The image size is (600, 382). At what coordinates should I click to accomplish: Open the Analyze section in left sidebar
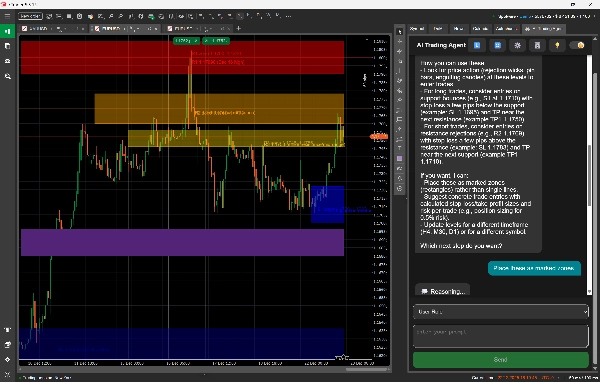pyautogui.click(x=7, y=76)
